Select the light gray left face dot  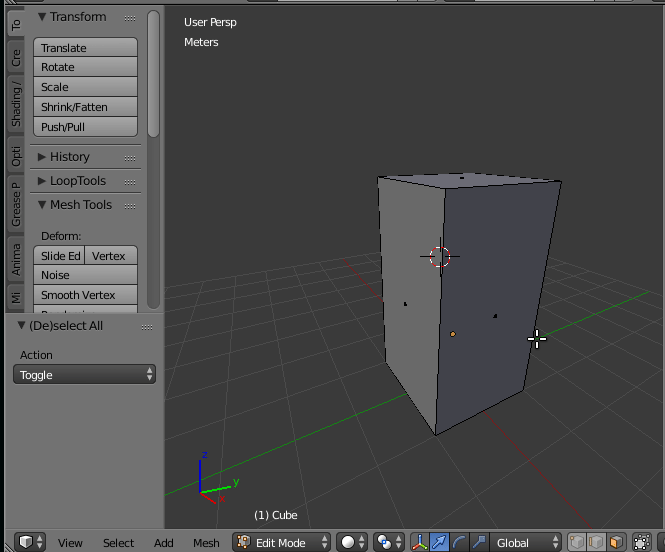[x=405, y=304]
